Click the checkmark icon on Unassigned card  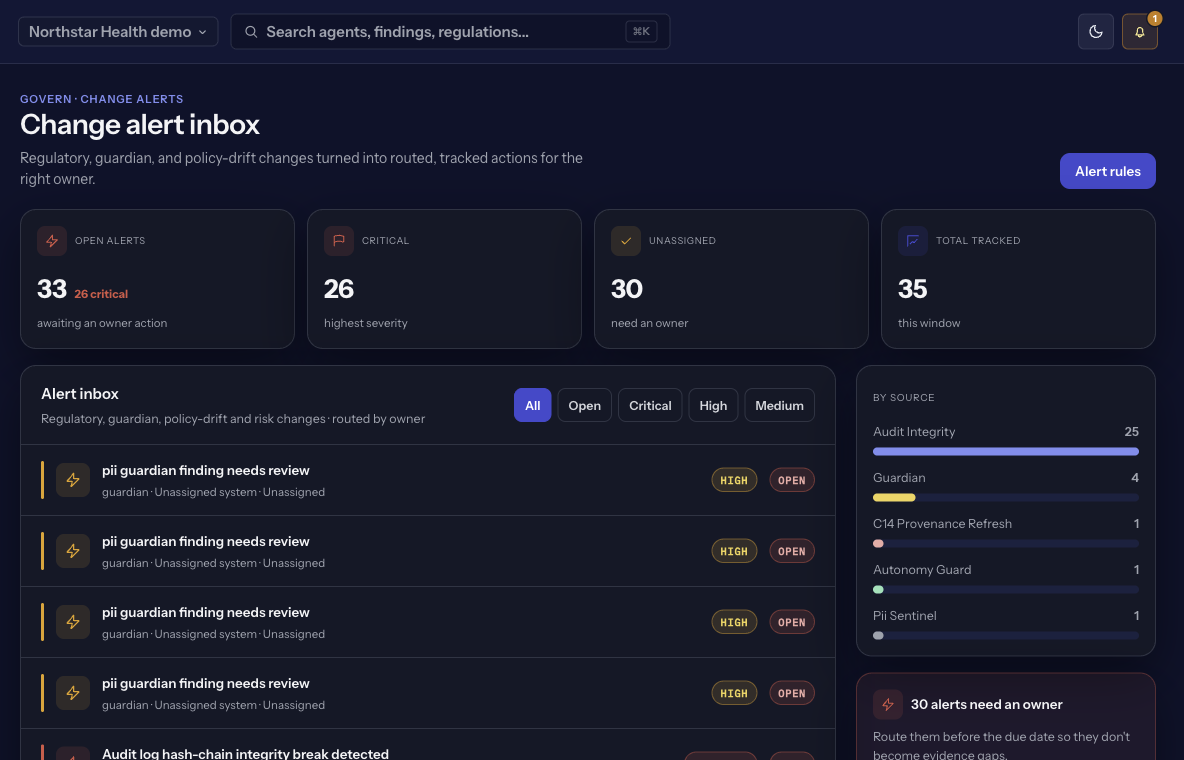[626, 241]
